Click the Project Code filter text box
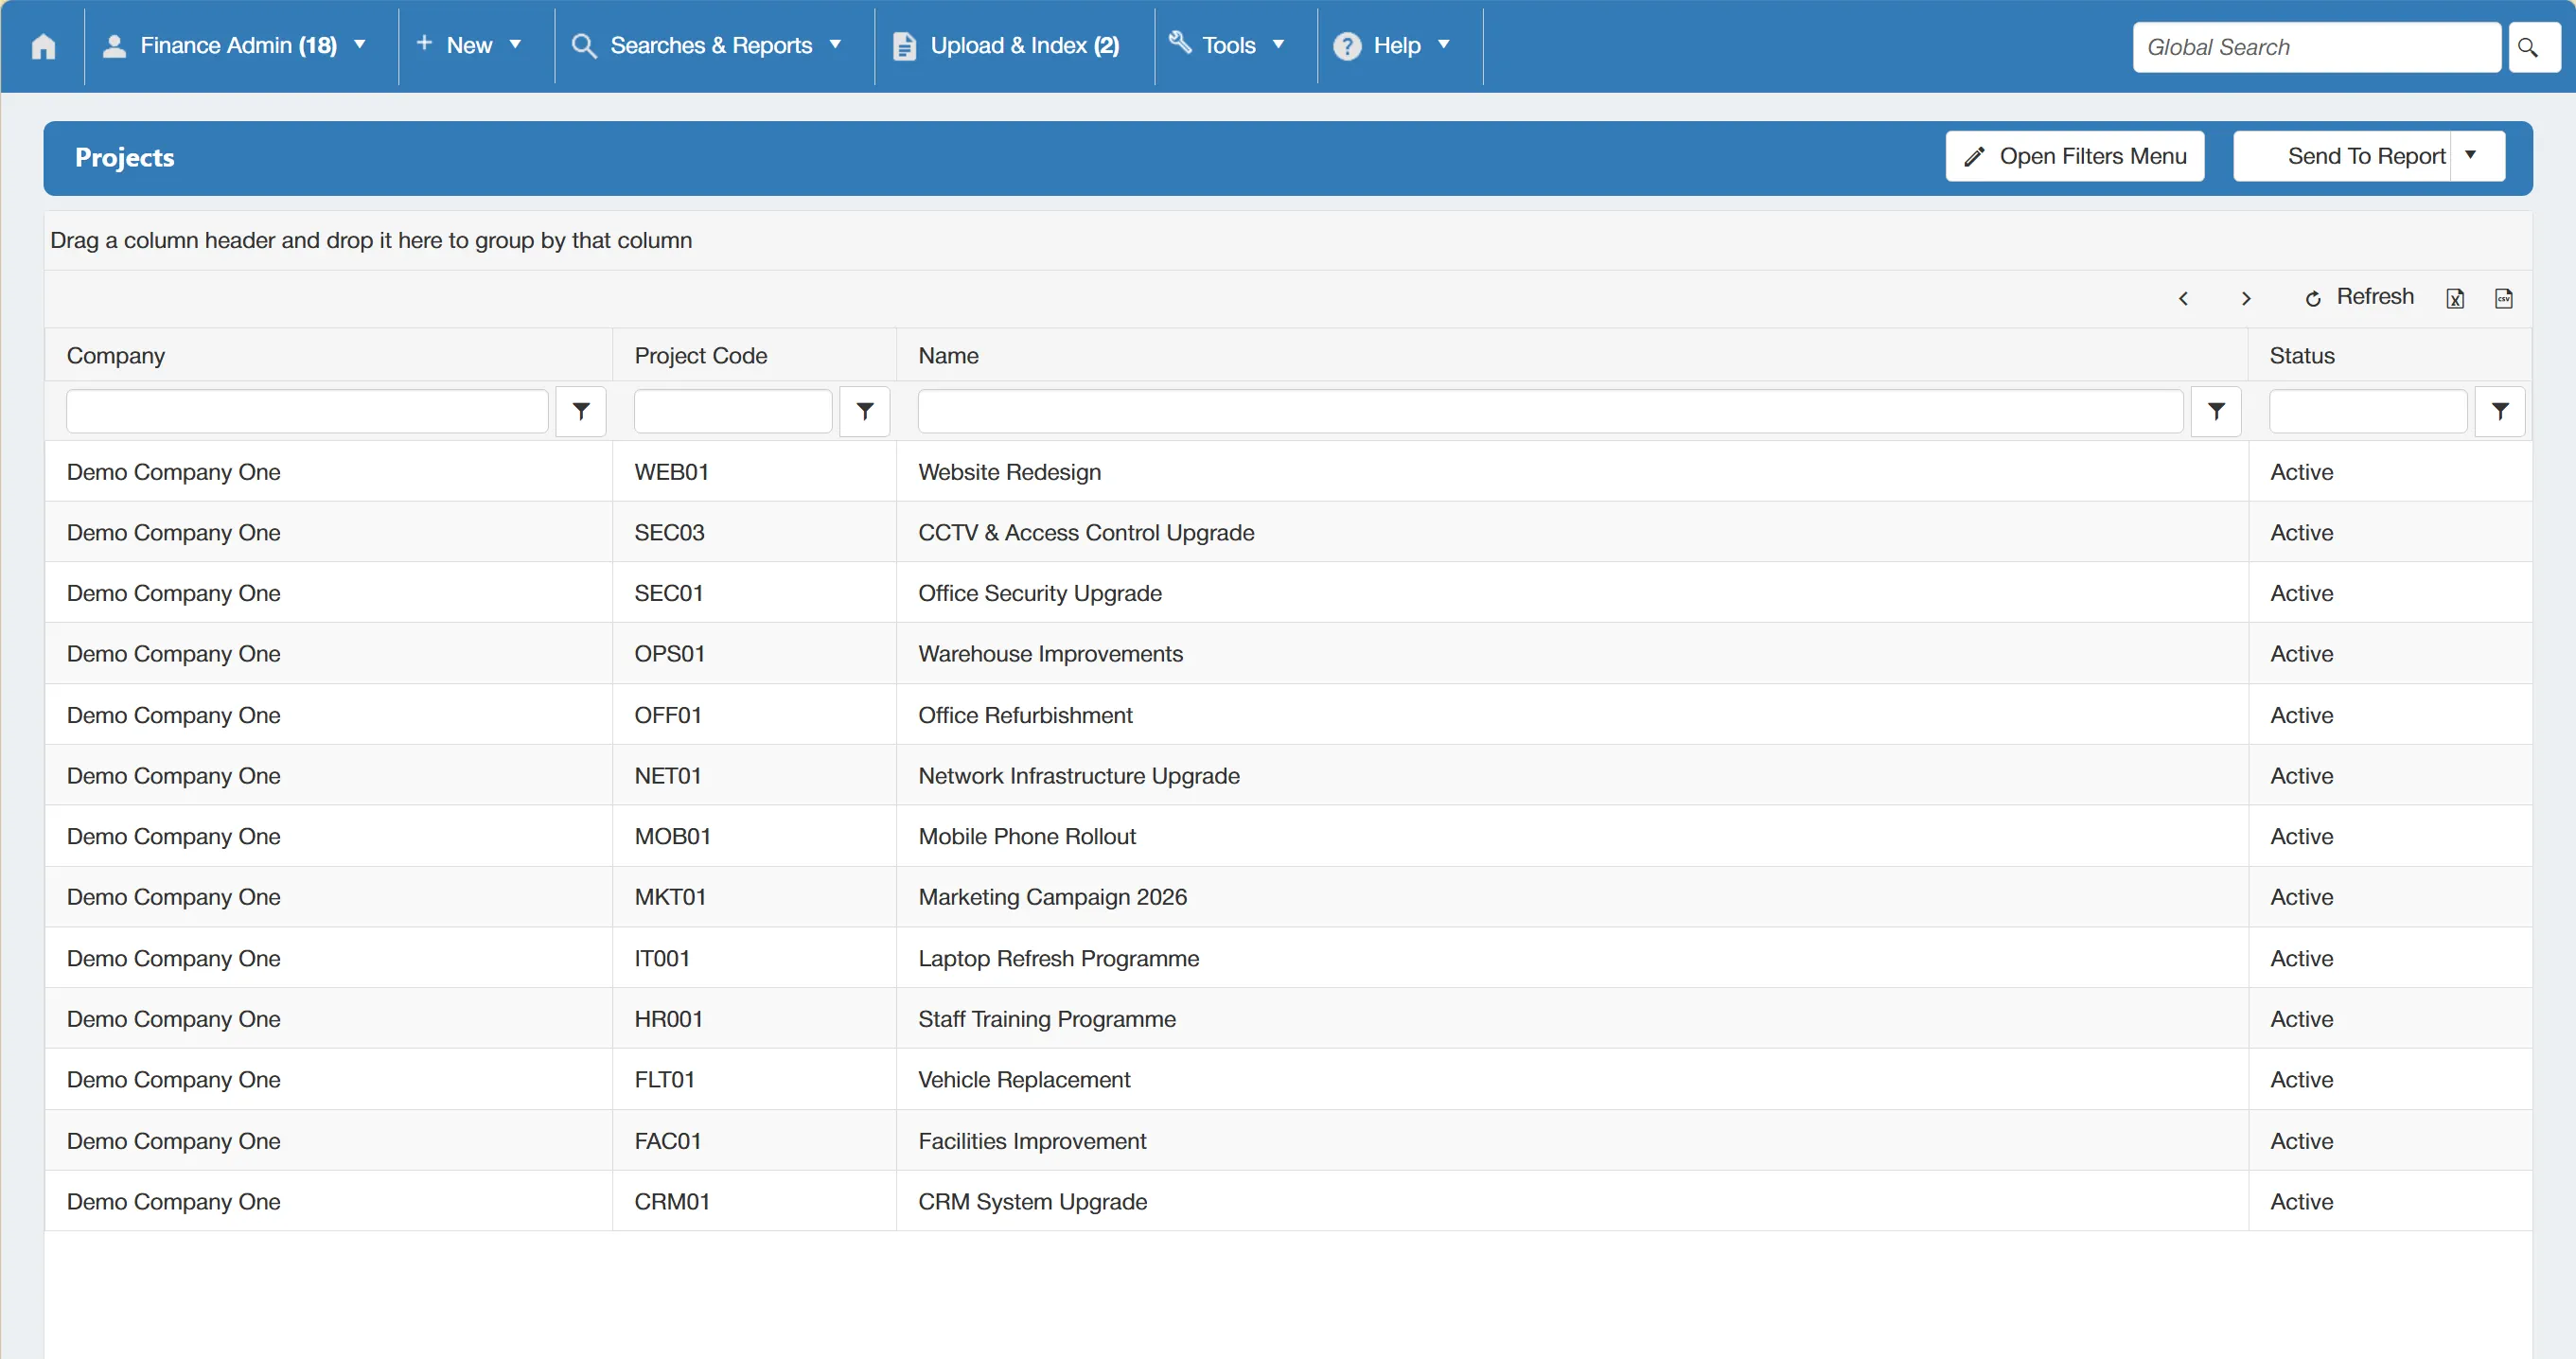 [x=733, y=411]
